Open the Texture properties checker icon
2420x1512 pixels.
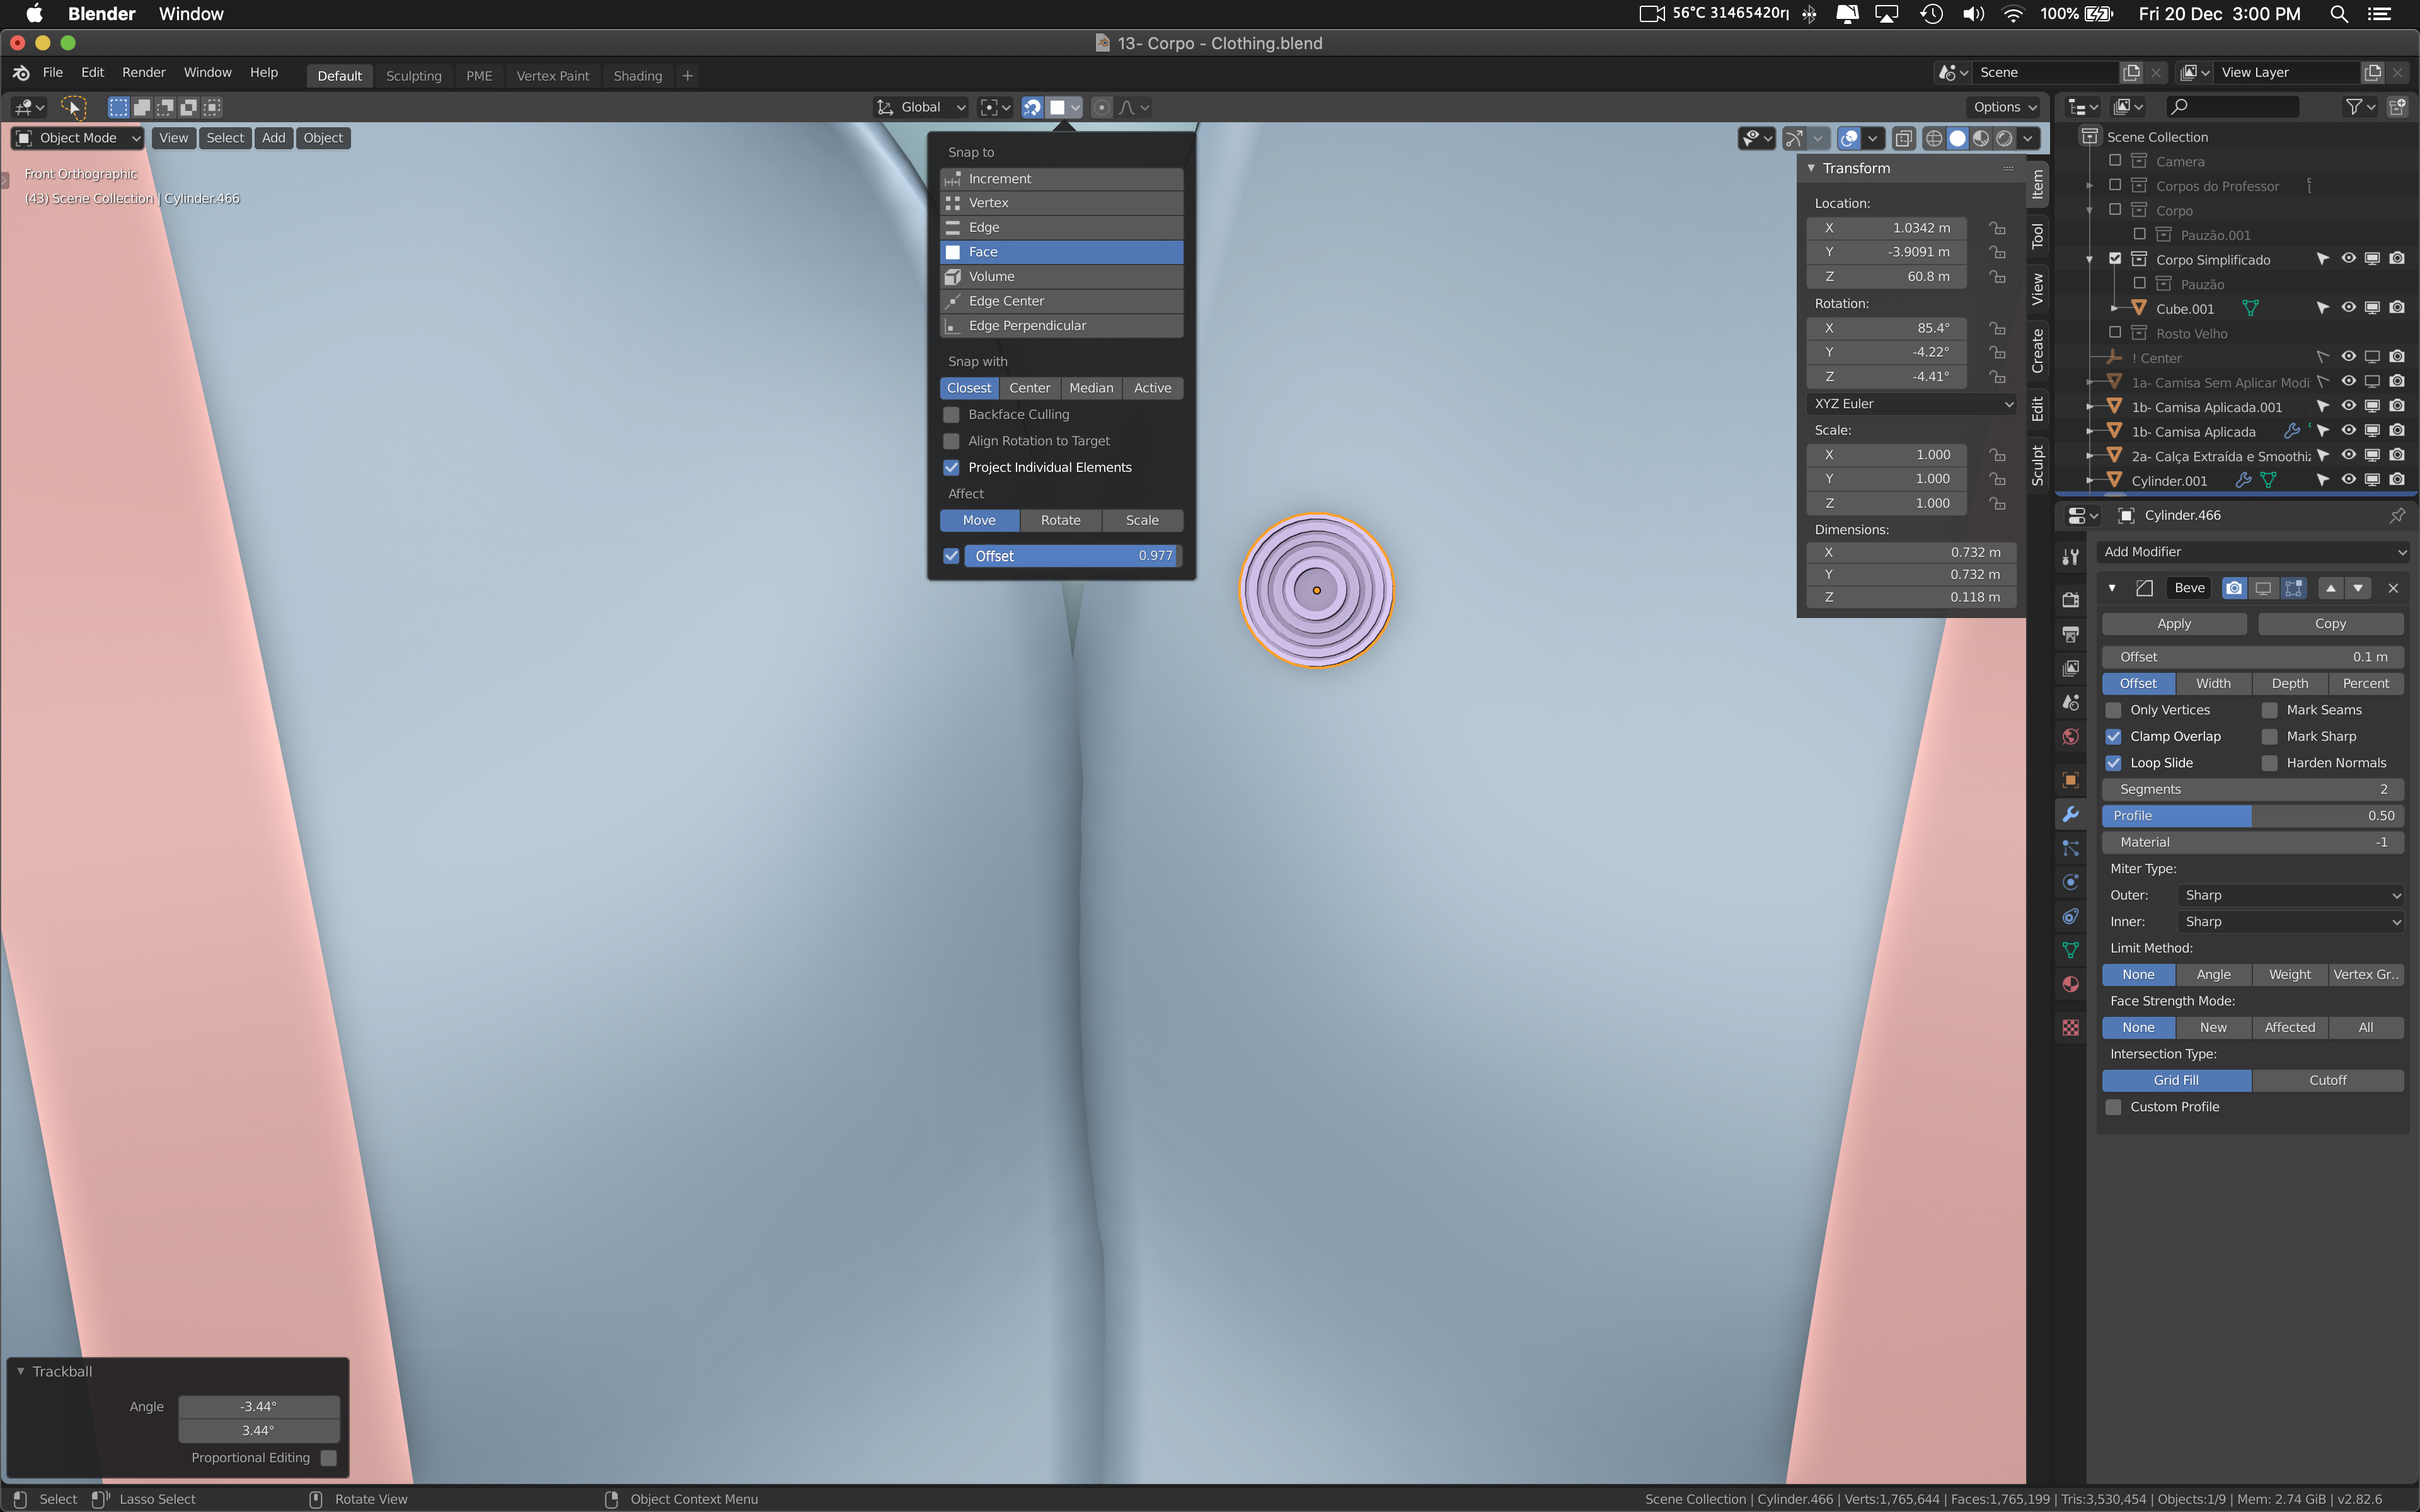[x=2070, y=1027]
